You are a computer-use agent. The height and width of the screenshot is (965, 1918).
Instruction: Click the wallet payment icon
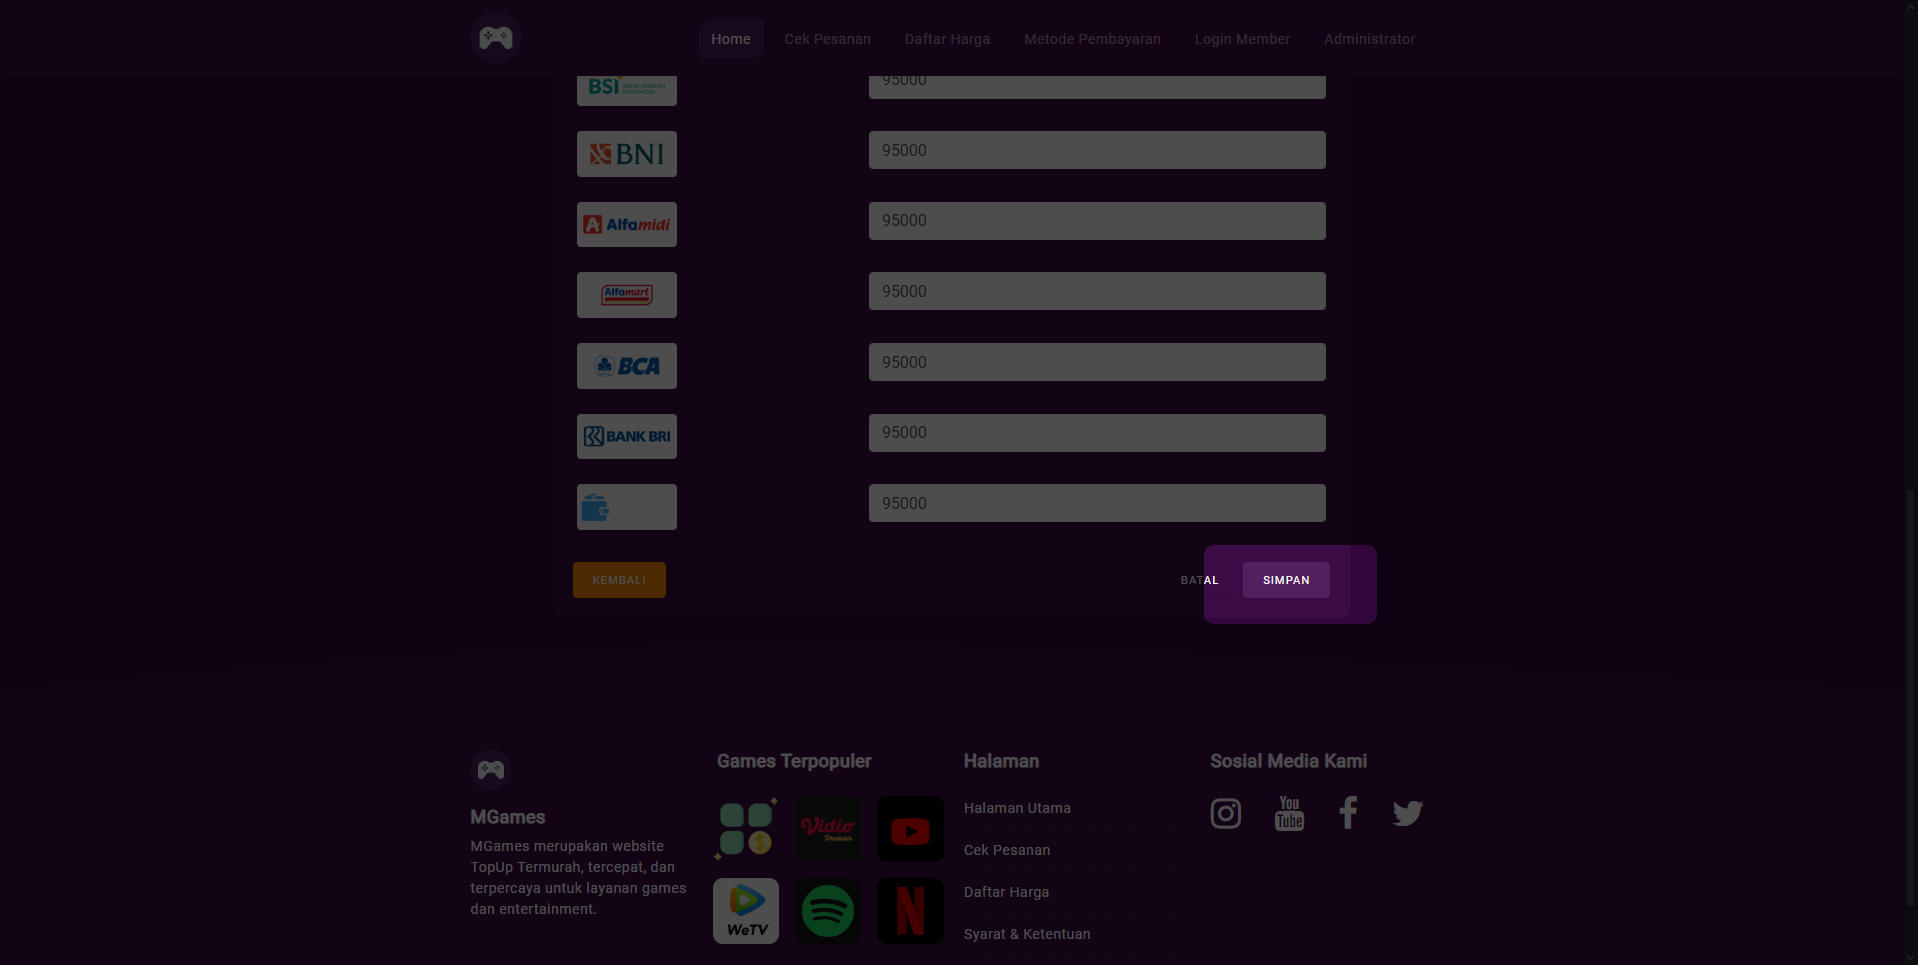(x=627, y=507)
